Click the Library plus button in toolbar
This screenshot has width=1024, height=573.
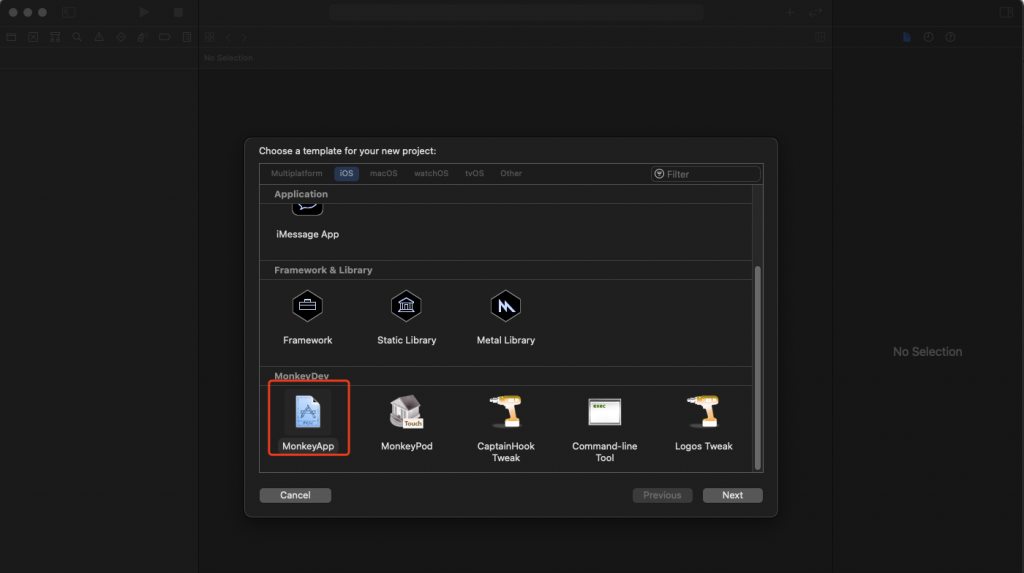tap(790, 12)
